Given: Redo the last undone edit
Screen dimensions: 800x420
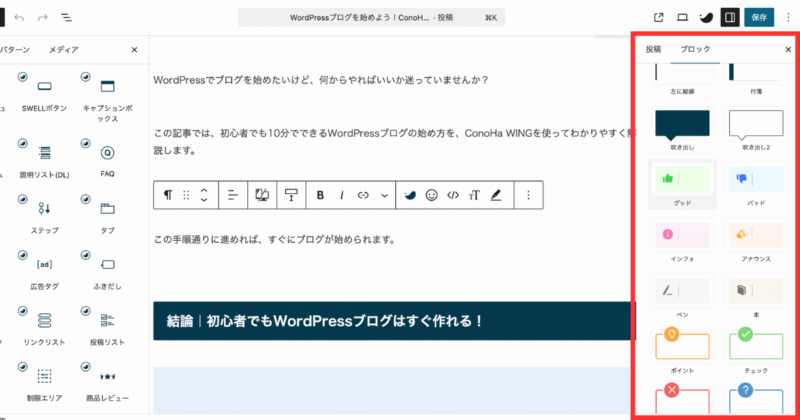Looking at the screenshot, I should tap(43, 18).
